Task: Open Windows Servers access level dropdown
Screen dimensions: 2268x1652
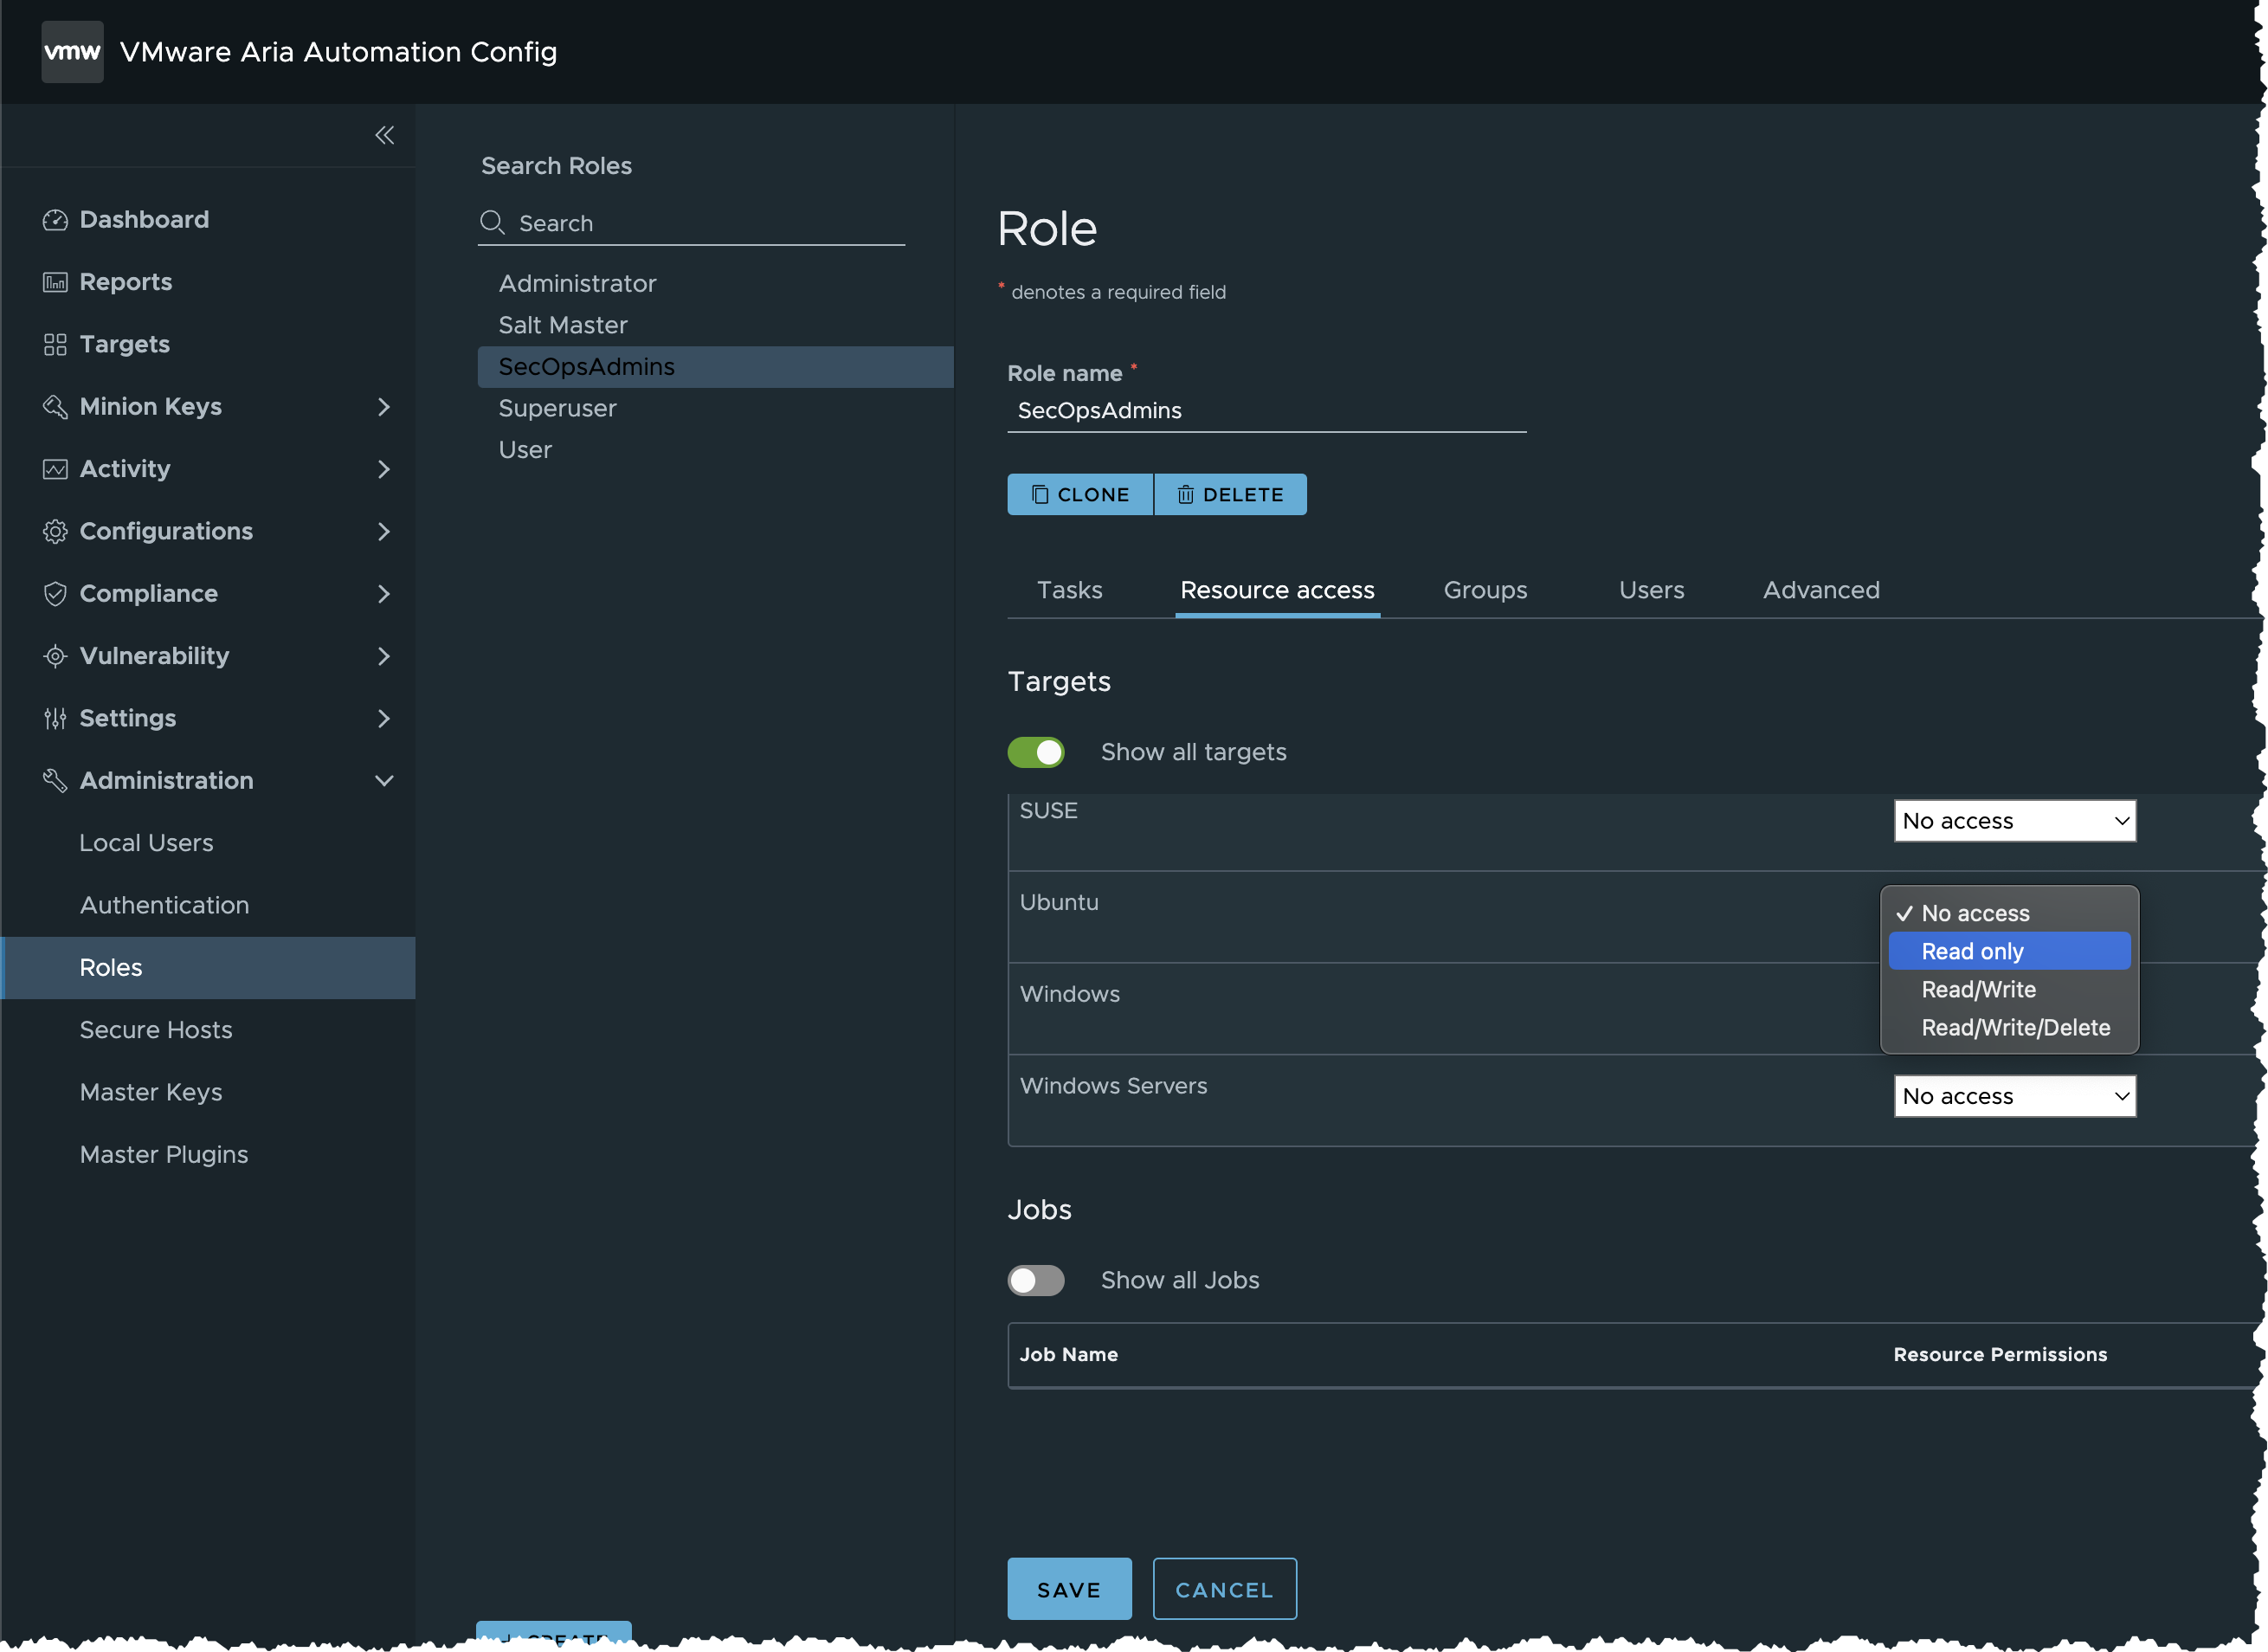Action: [2014, 1096]
